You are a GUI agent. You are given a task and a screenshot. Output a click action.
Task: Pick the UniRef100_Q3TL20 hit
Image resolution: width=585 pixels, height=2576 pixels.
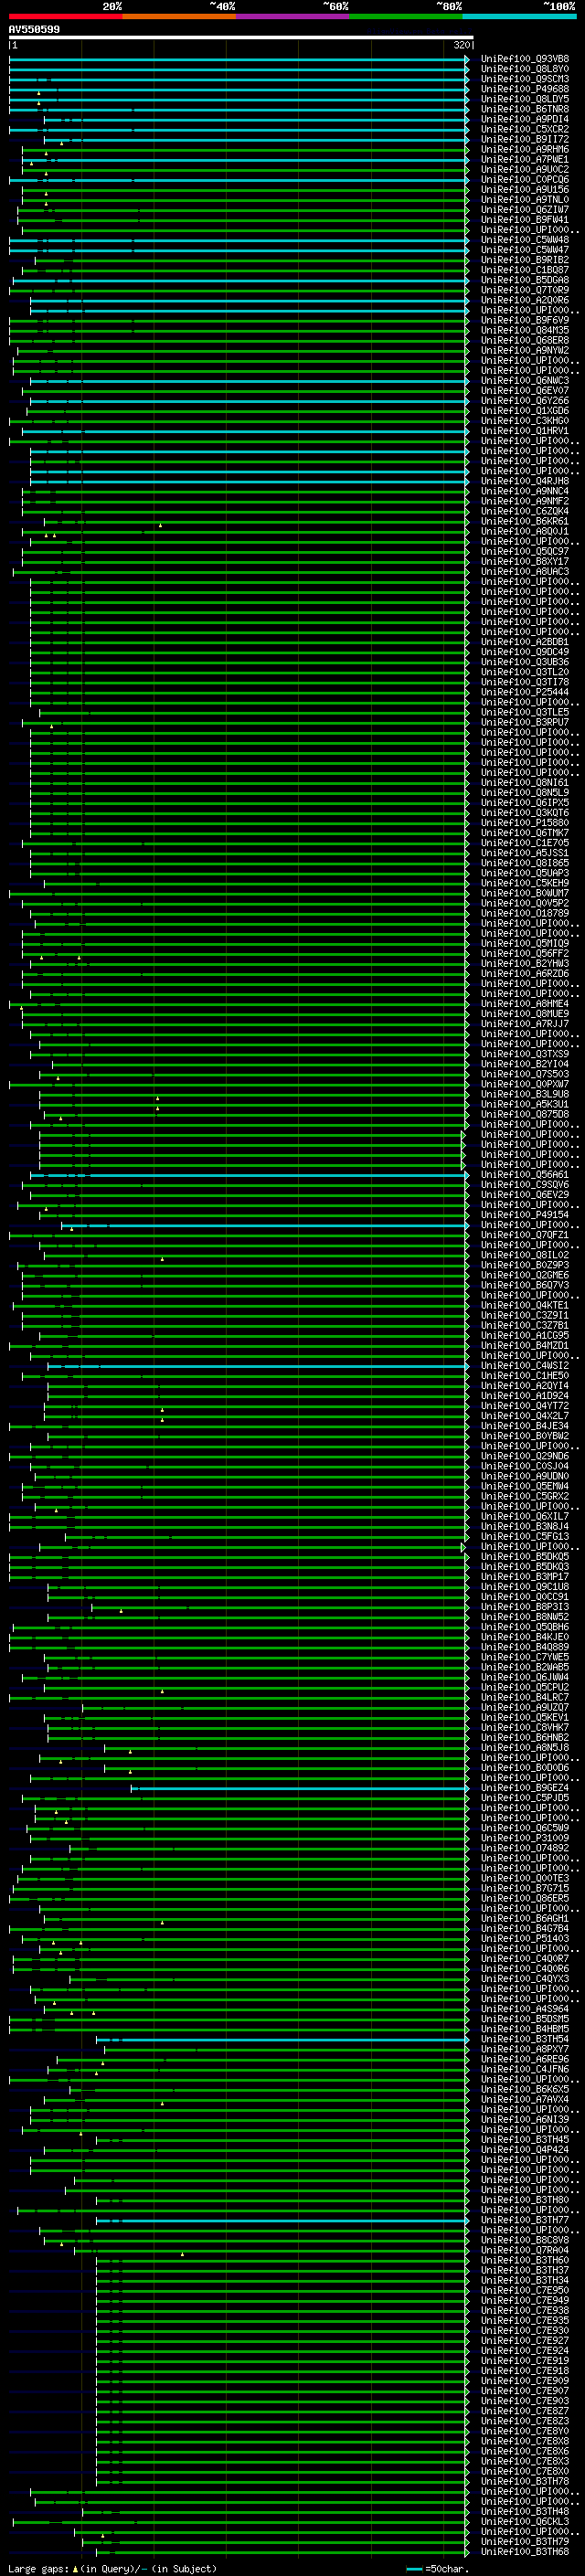coord(525,672)
